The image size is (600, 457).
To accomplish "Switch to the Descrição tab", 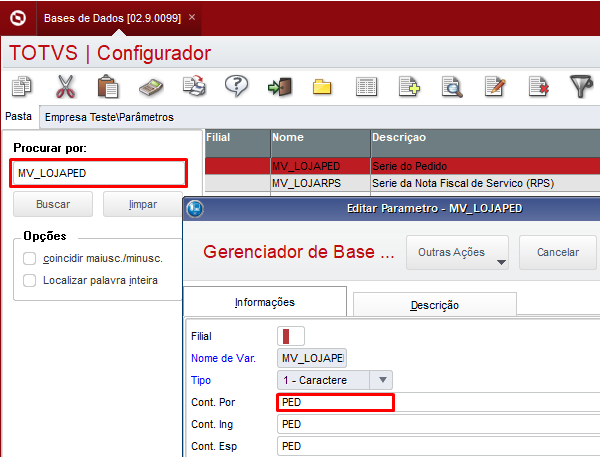I will coord(435,305).
